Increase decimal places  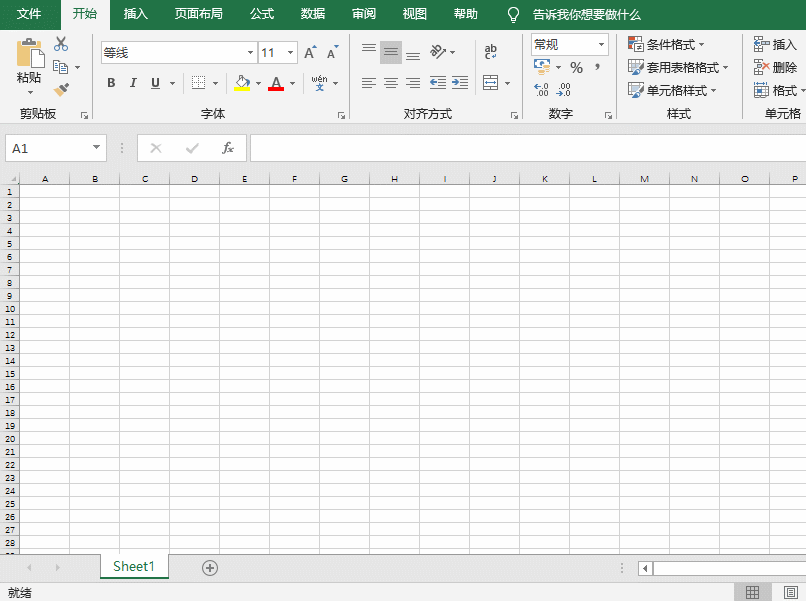[541, 90]
